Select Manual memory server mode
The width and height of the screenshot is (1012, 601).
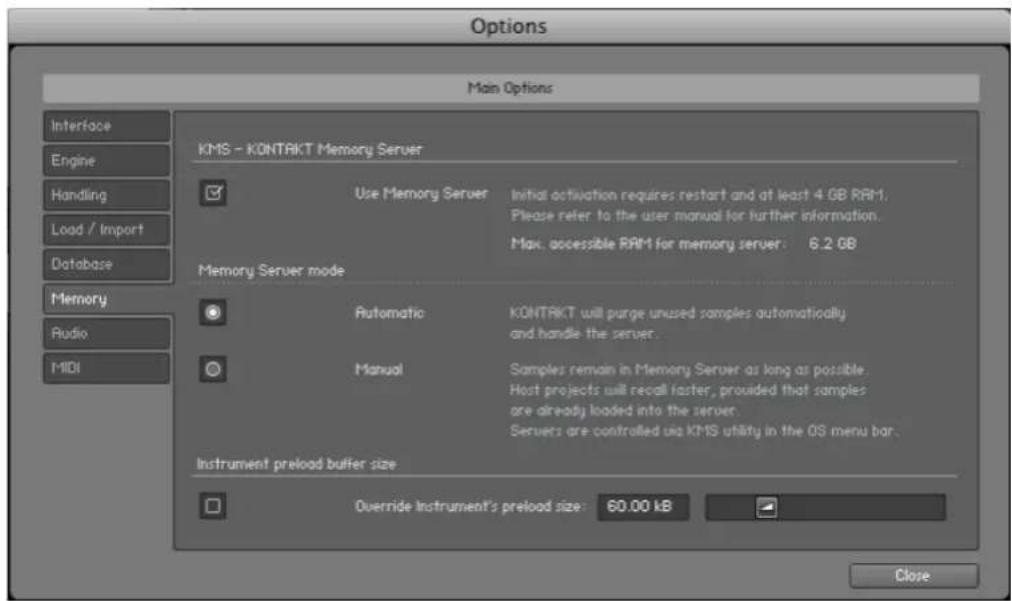tap(213, 369)
